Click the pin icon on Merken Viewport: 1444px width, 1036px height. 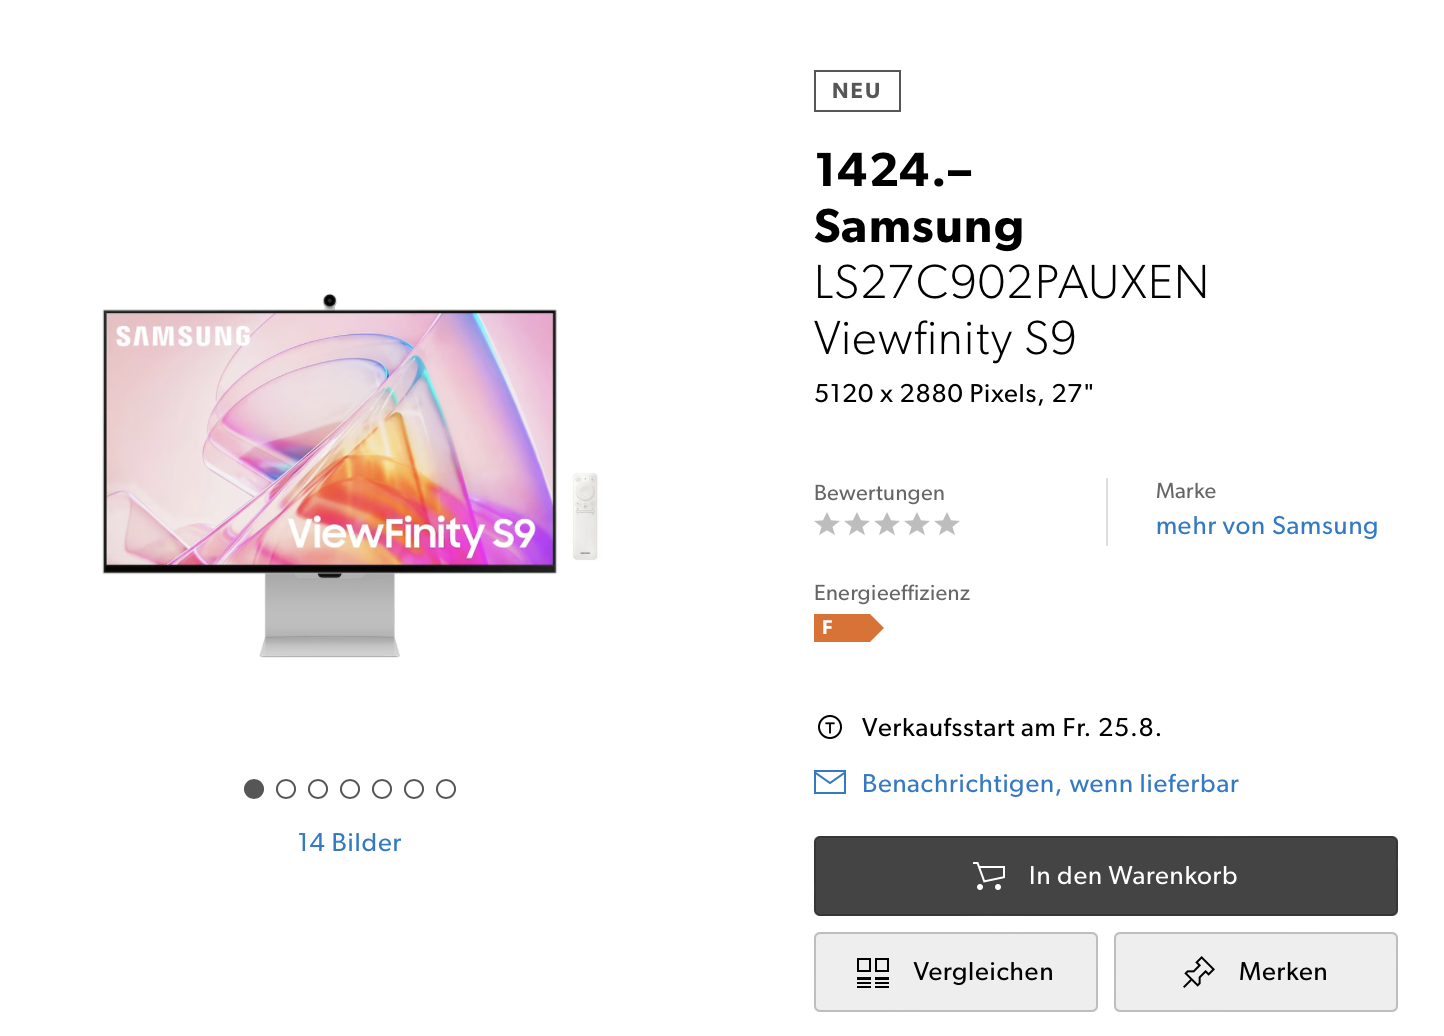tap(1198, 972)
